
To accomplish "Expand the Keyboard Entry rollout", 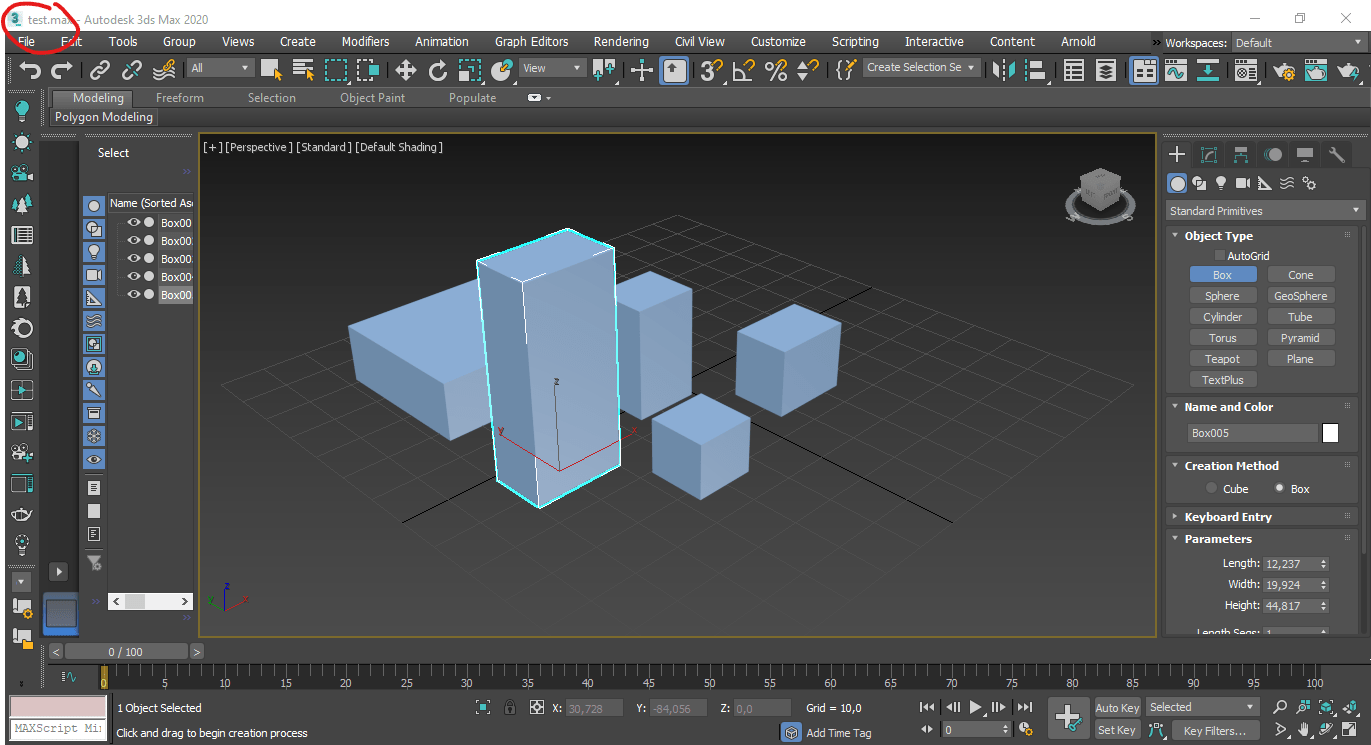I will [x=1228, y=517].
